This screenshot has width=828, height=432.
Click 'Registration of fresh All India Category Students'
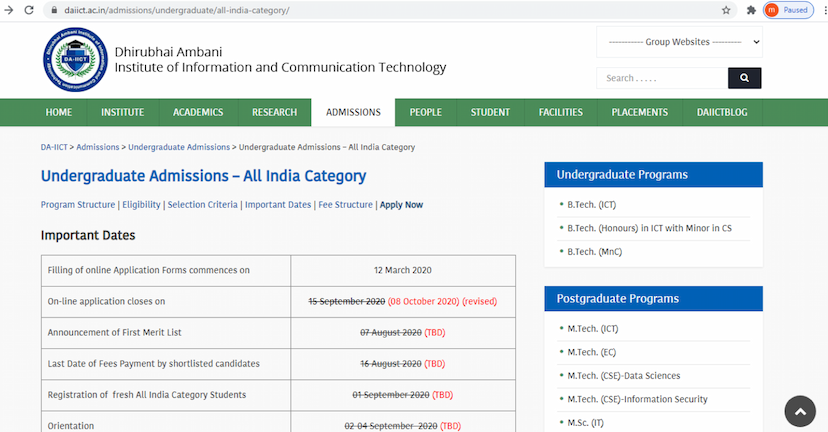coord(147,395)
